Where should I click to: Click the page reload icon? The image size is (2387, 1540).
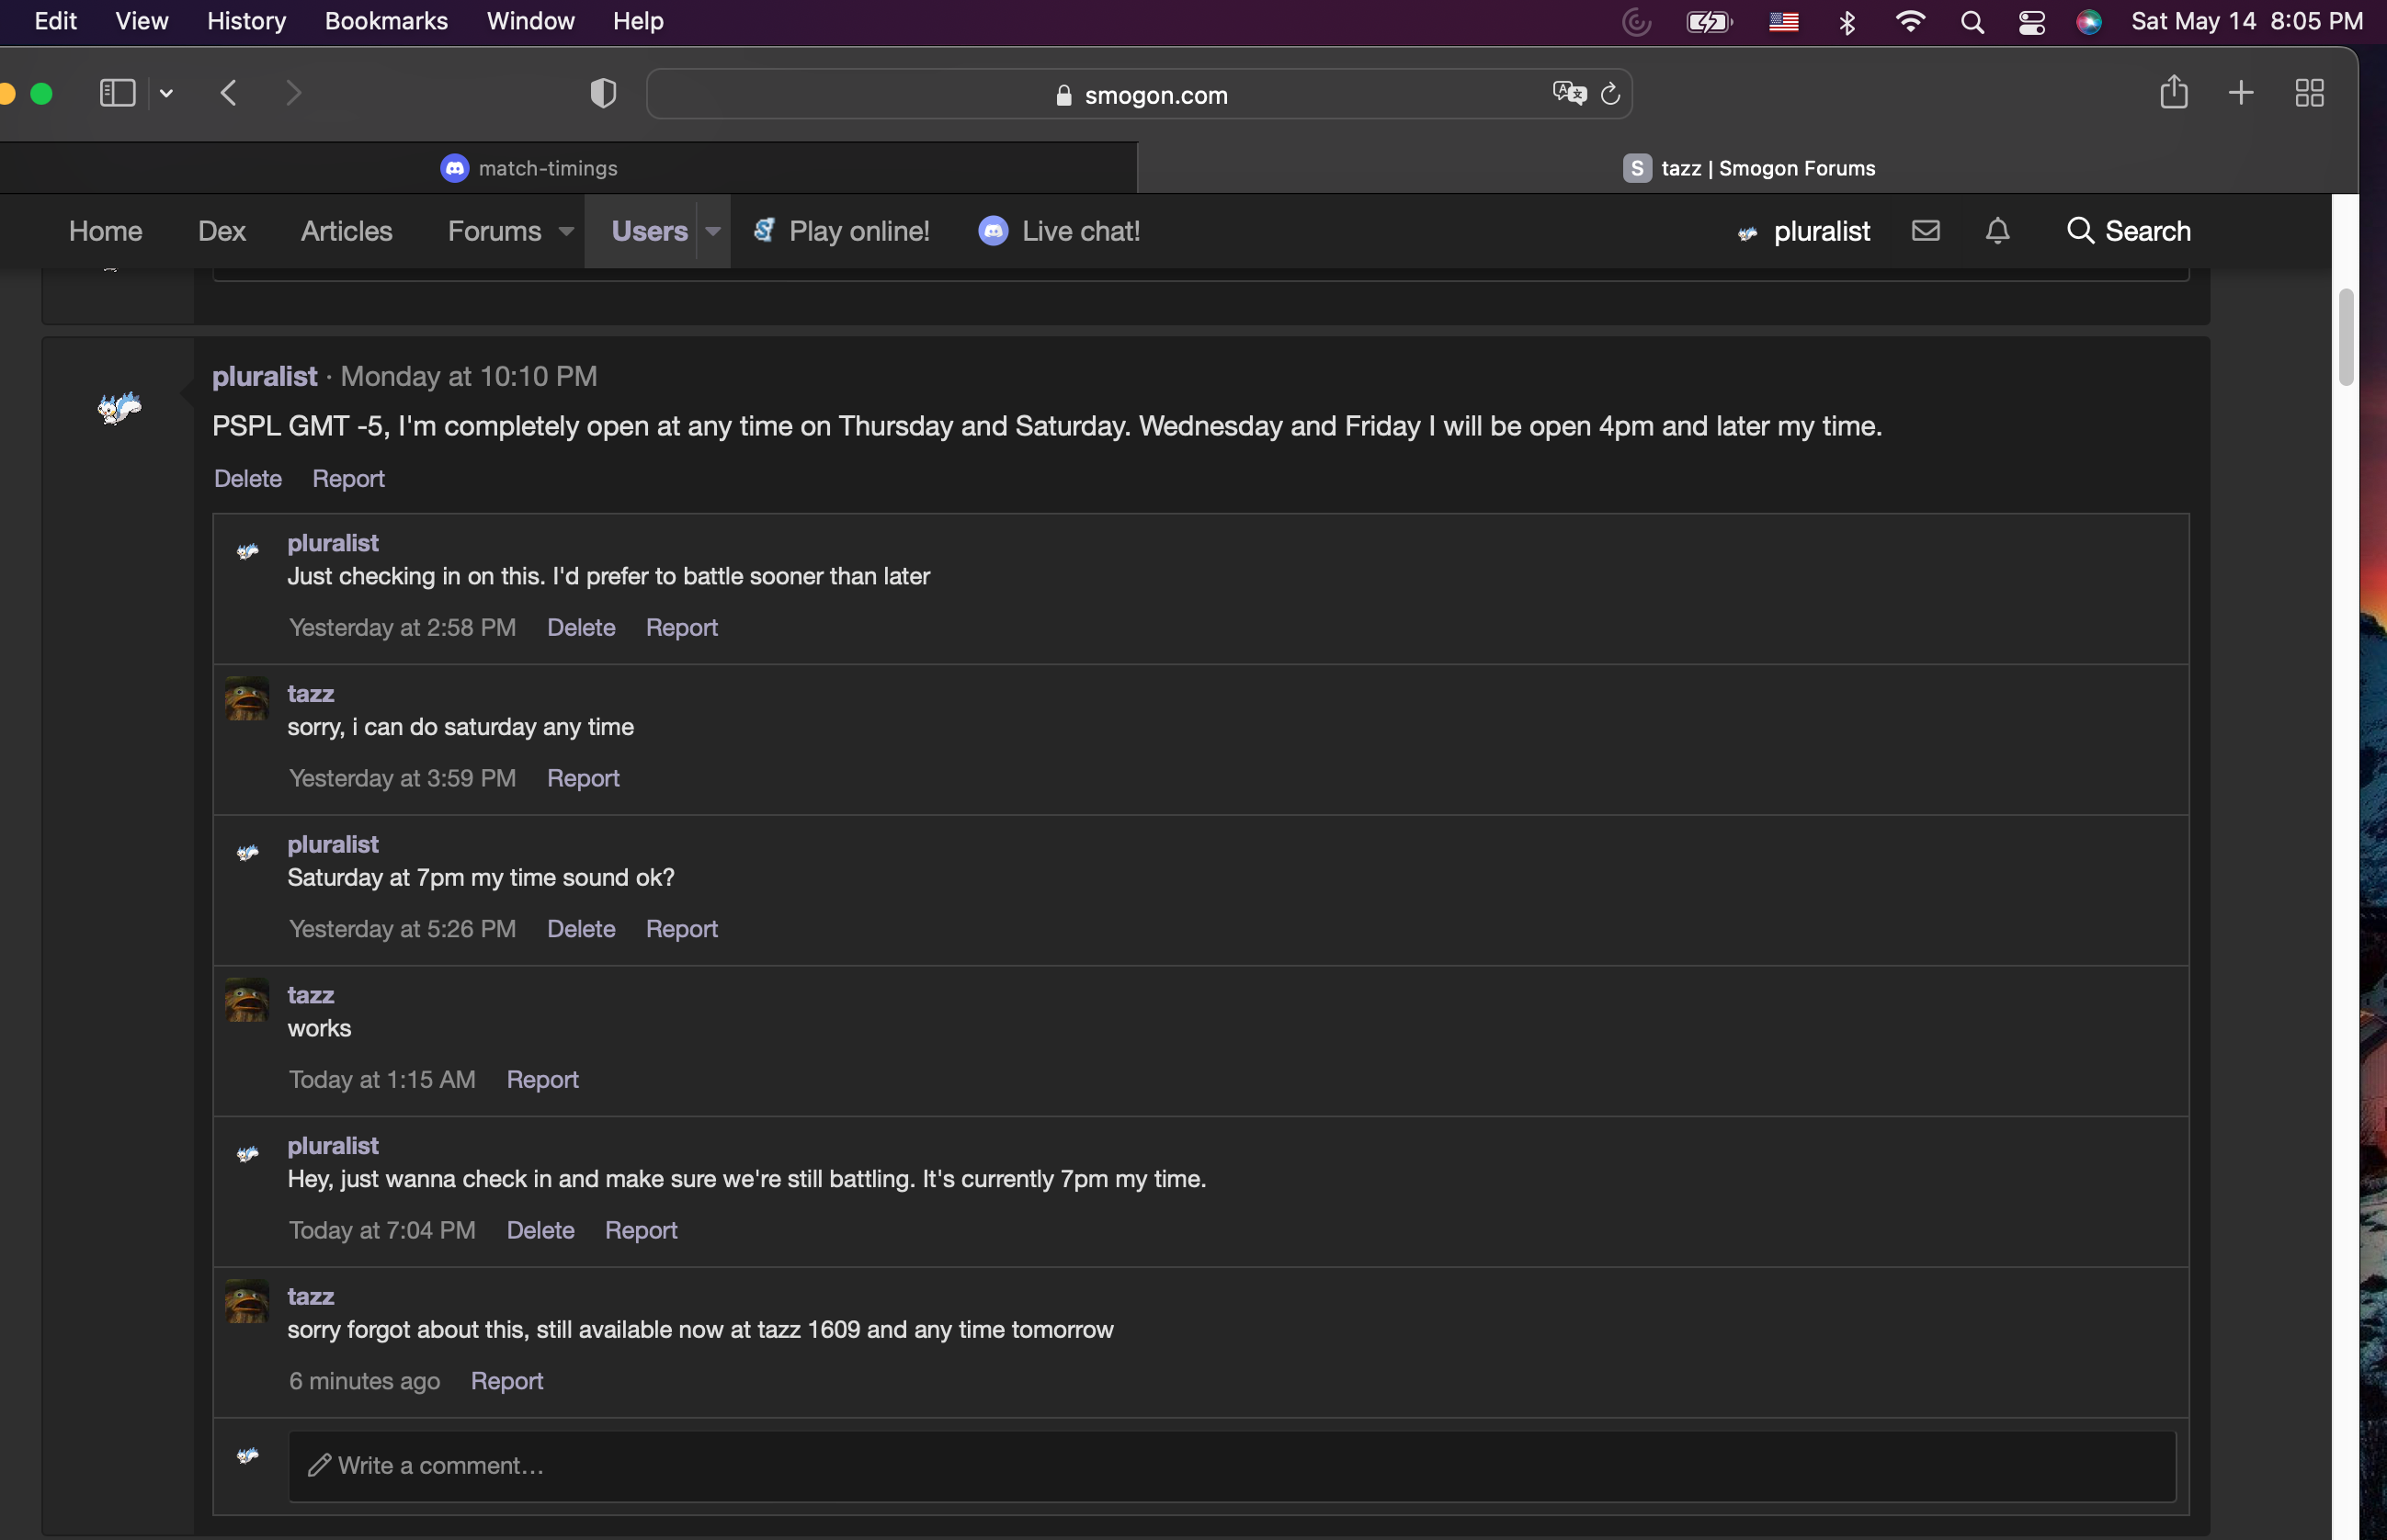click(x=1610, y=94)
